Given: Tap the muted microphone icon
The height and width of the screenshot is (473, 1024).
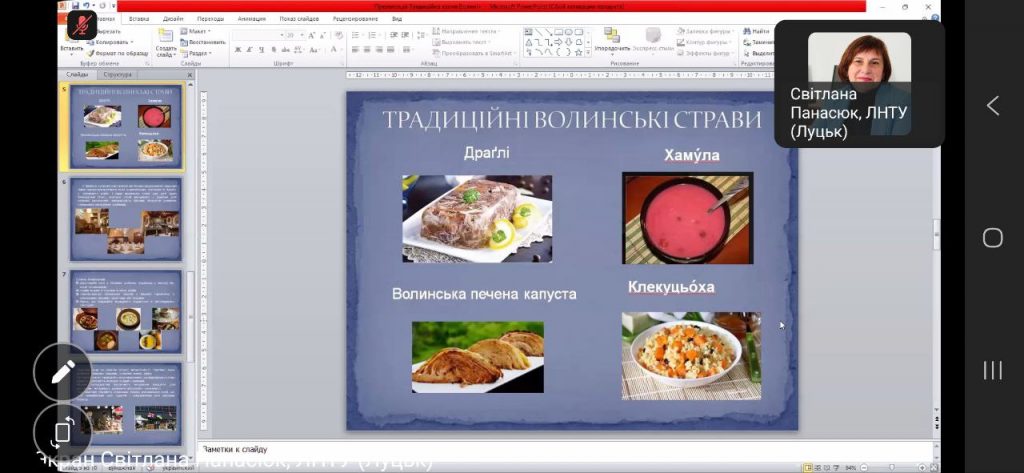Looking at the screenshot, I should (81, 25).
